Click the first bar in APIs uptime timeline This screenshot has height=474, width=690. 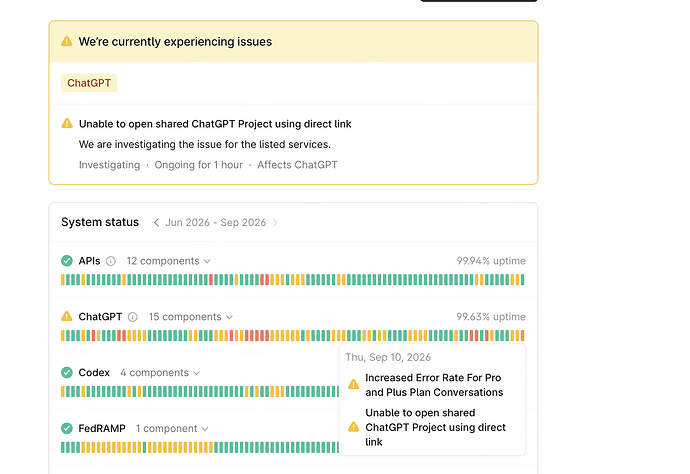pyautogui.click(x=63, y=280)
